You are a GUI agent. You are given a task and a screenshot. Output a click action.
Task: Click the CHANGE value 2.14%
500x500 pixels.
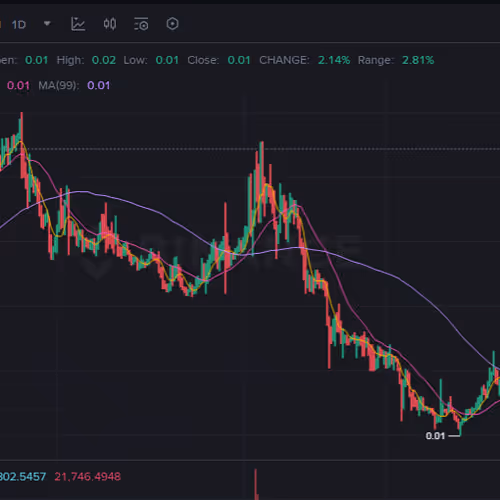[334, 60]
